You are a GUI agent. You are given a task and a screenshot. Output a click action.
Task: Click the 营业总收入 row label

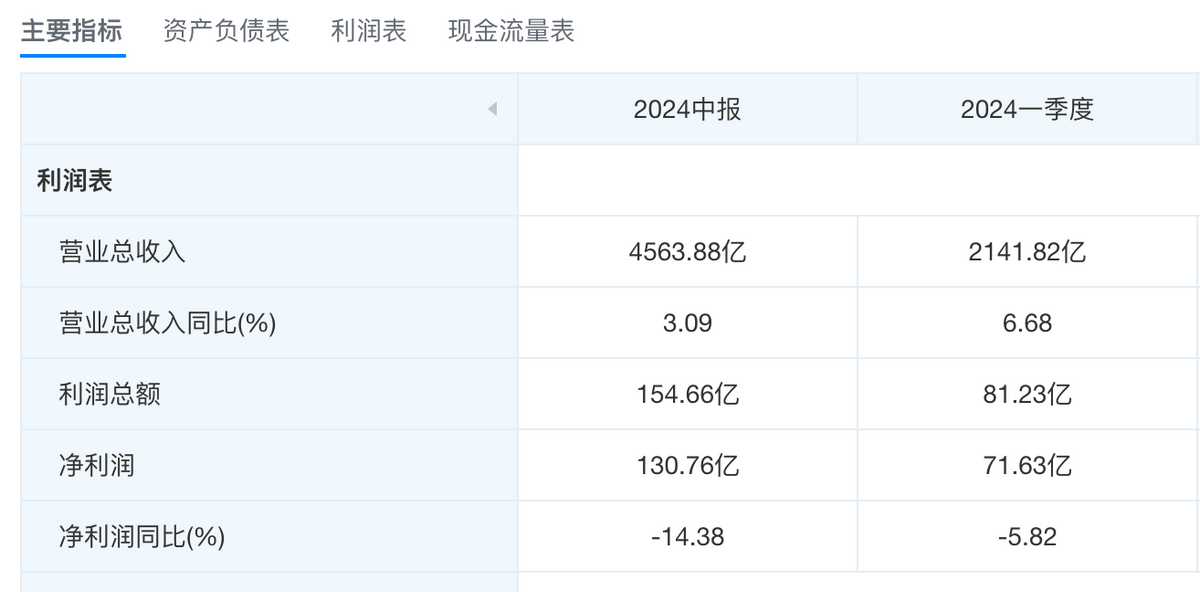pyautogui.click(x=122, y=252)
